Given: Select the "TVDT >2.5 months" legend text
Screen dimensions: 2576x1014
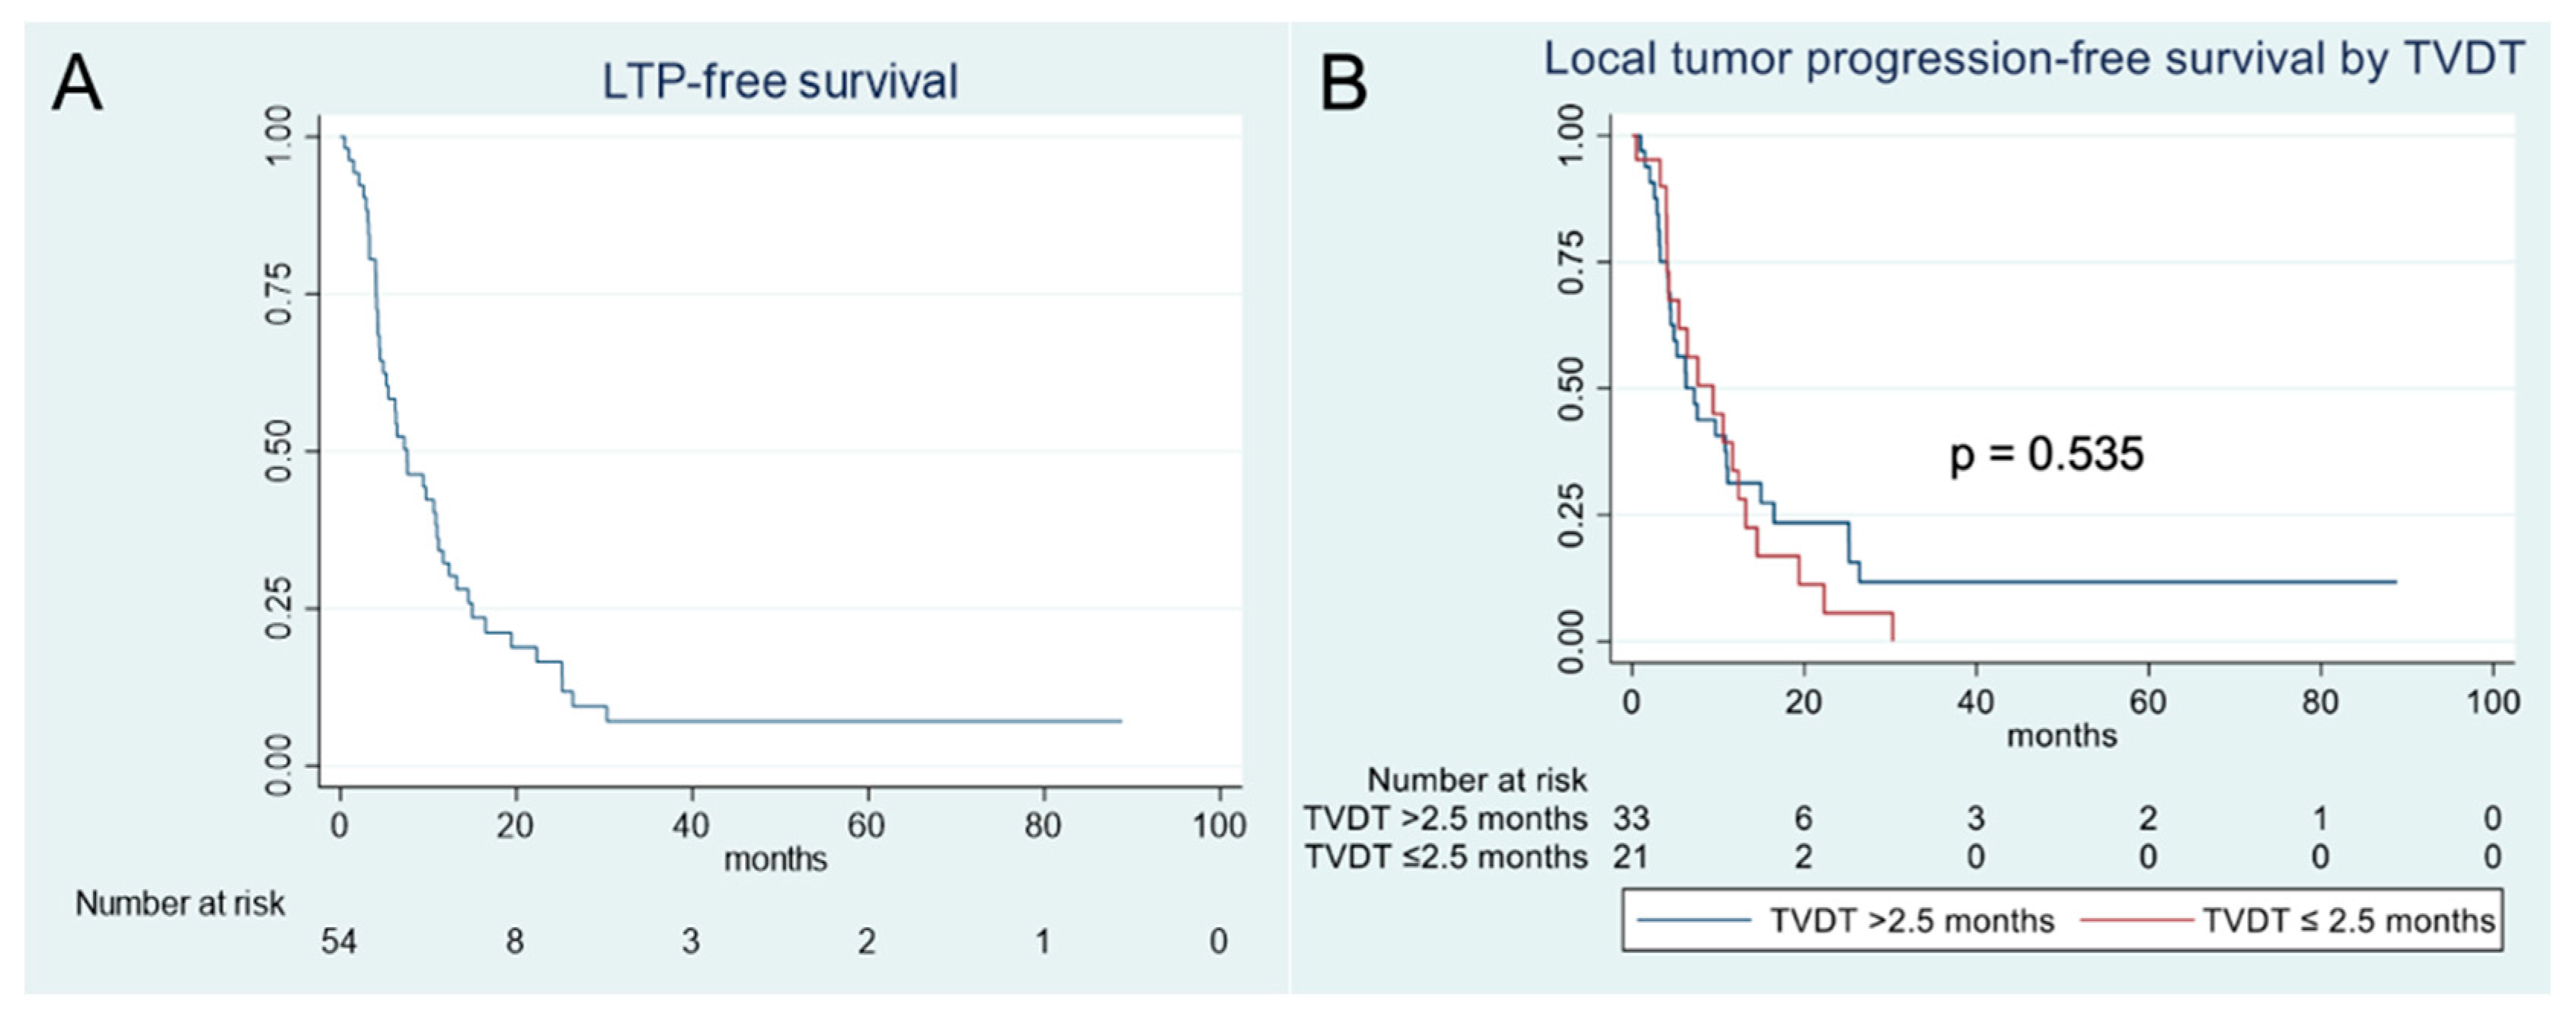Looking at the screenshot, I should [1911, 920].
